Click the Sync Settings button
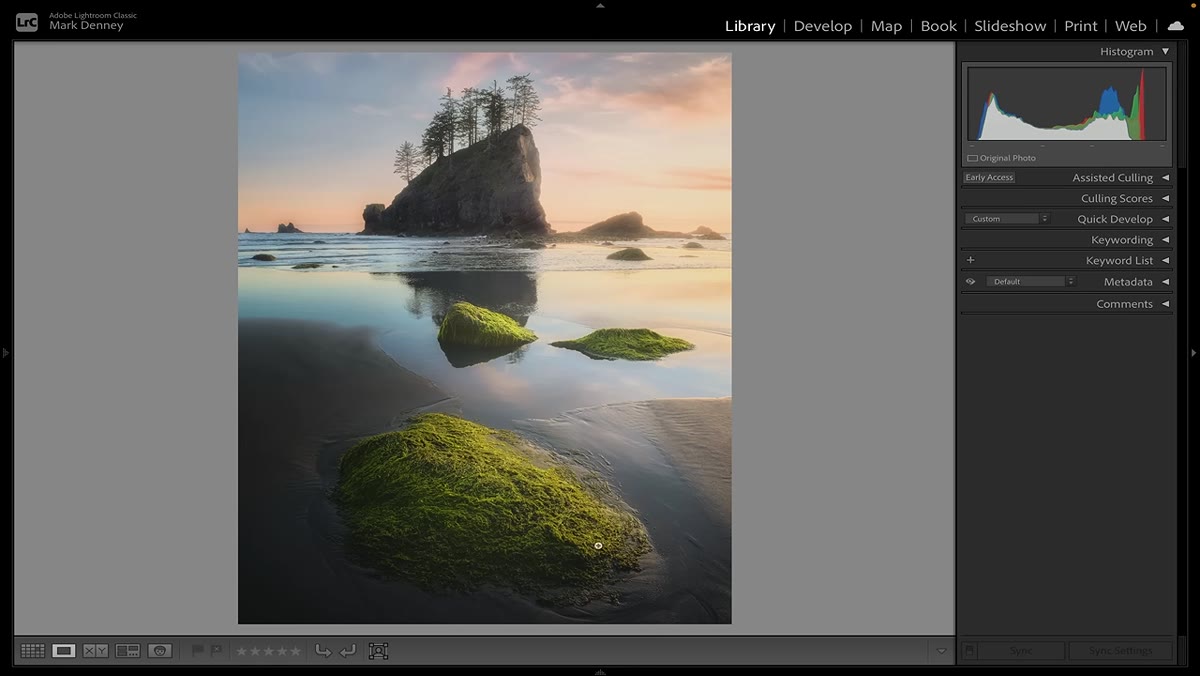Viewport: 1200px width, 676px height. 1120,651
